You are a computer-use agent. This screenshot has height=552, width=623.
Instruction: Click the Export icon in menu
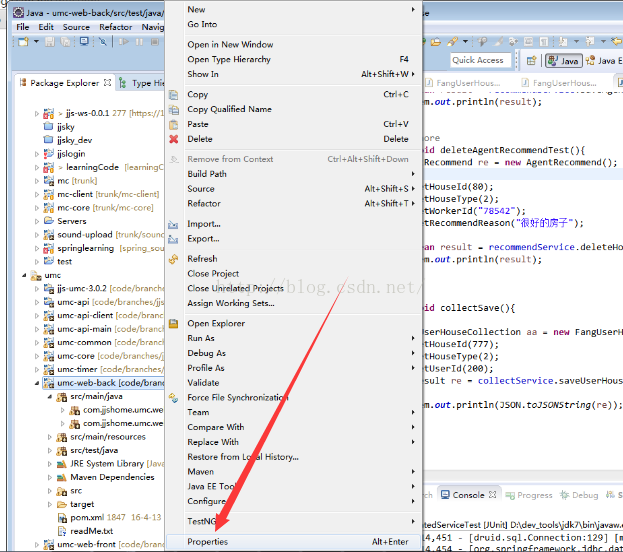(x=173, y=239)
